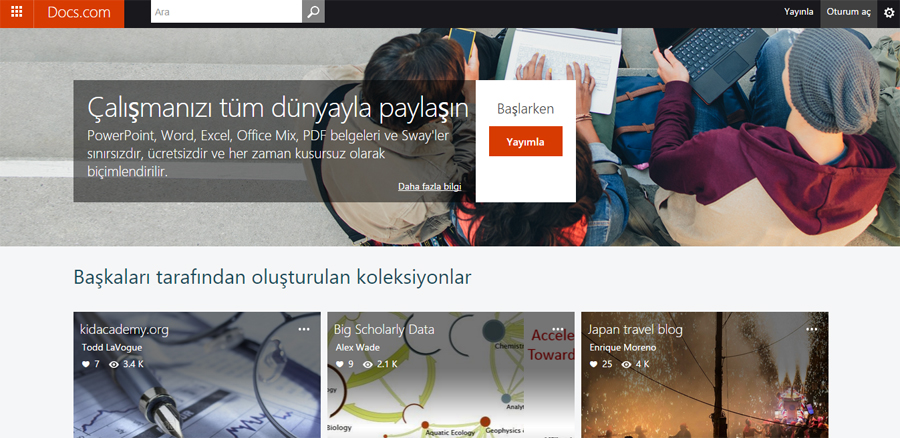Click Yayımla in the top navigation bar
The height and width of the screenshot is (438, 900).
point(798,13)
